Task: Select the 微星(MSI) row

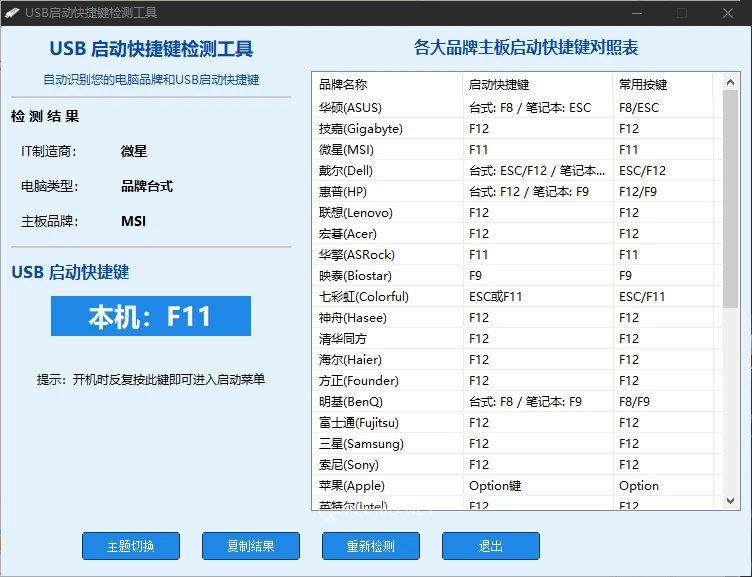Action: click(517, 150)
